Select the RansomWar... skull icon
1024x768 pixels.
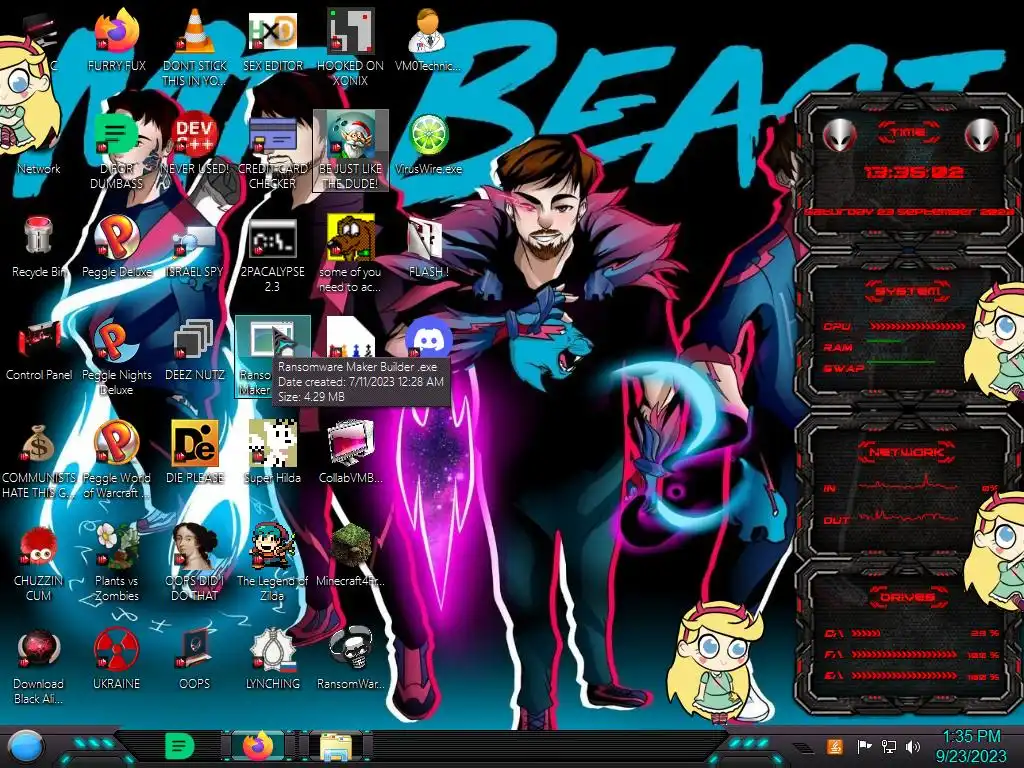(x=350, y=648)
